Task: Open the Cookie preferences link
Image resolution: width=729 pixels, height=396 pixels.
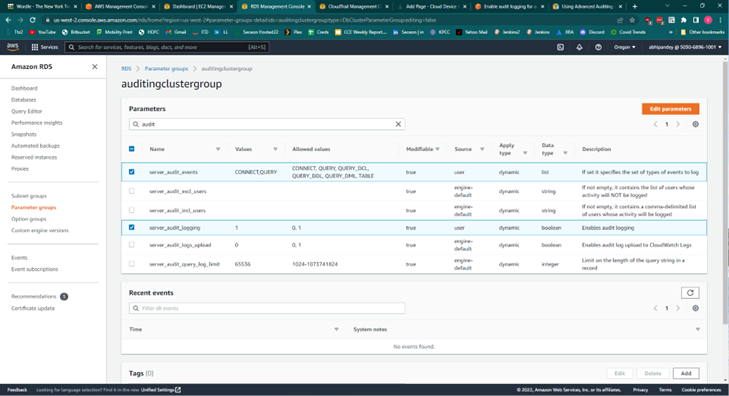Action: click(701, 390)
